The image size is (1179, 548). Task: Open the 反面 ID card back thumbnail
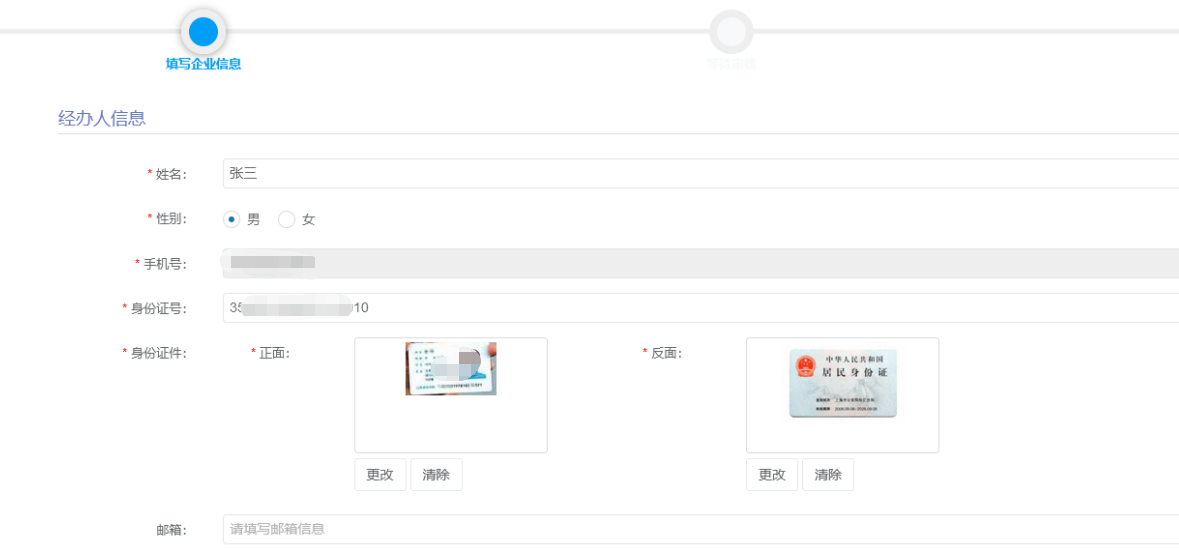pos(842,383)
